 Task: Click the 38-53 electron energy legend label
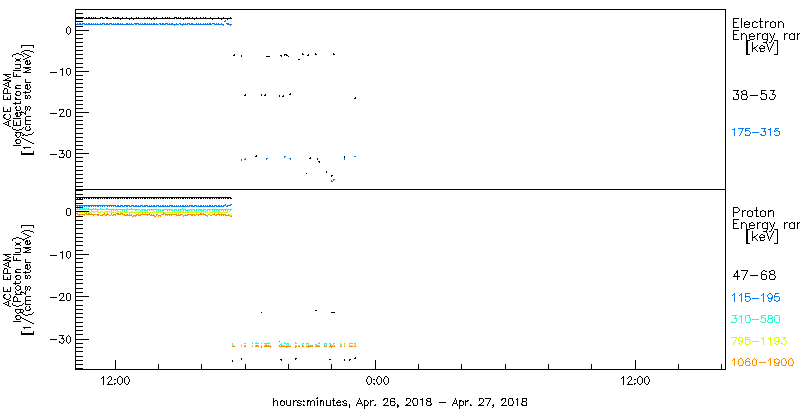pyautogui.click(x=754, y=95)
